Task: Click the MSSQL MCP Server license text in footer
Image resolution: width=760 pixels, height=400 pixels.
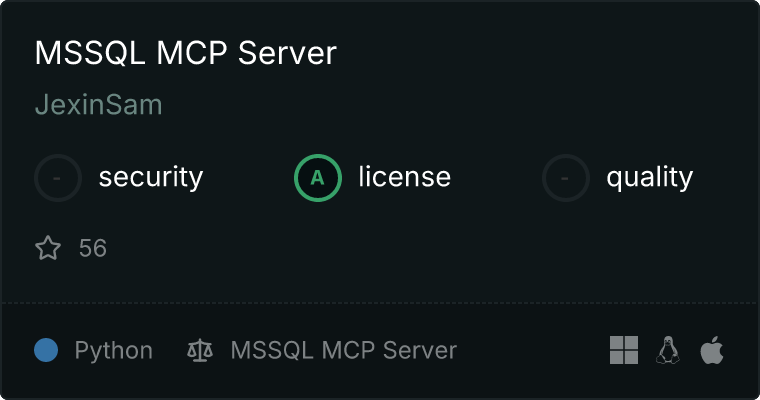Action: 344,350
